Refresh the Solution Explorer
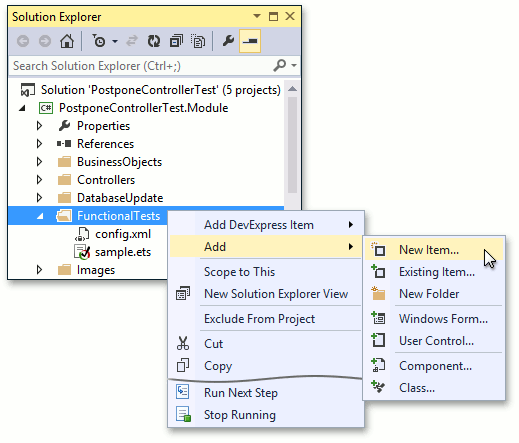 [154, 41]
